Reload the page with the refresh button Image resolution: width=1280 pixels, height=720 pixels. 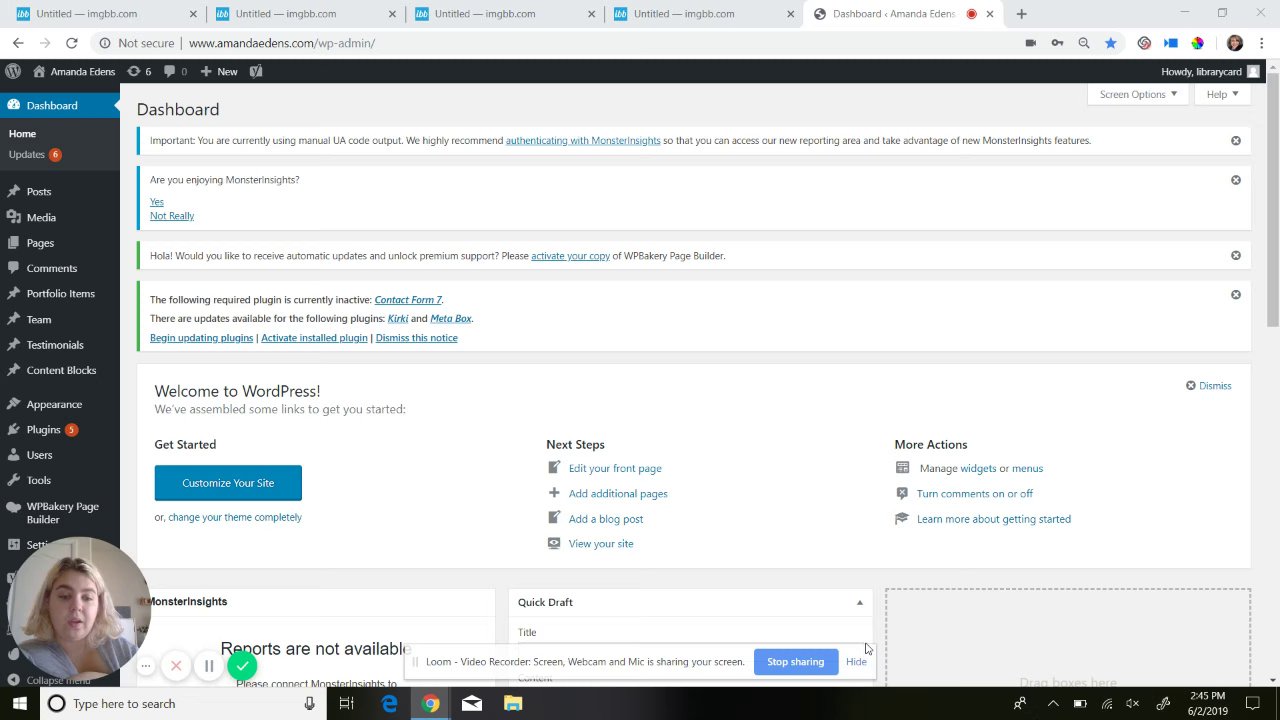72,43
